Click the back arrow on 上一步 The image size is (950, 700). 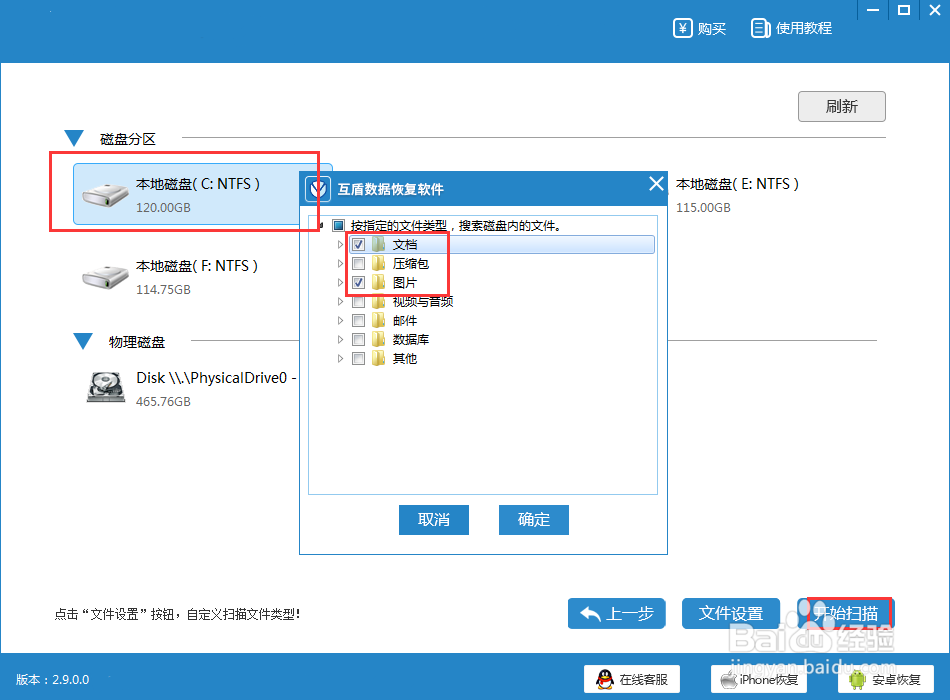click(x=590, y=614)
